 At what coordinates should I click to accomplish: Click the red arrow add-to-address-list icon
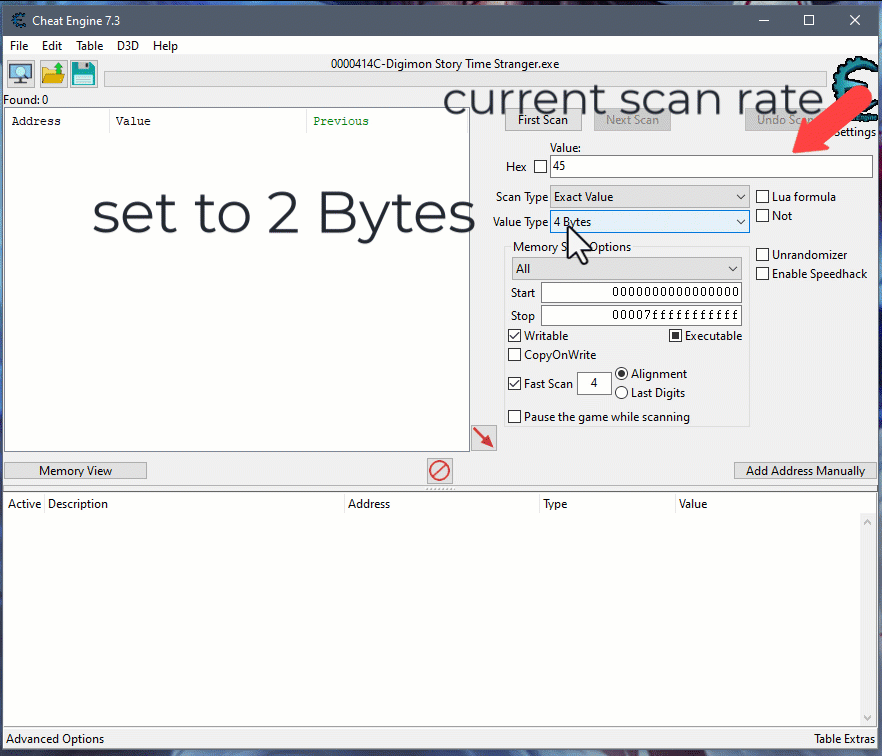pyautogui.click(x=484, y=438)
